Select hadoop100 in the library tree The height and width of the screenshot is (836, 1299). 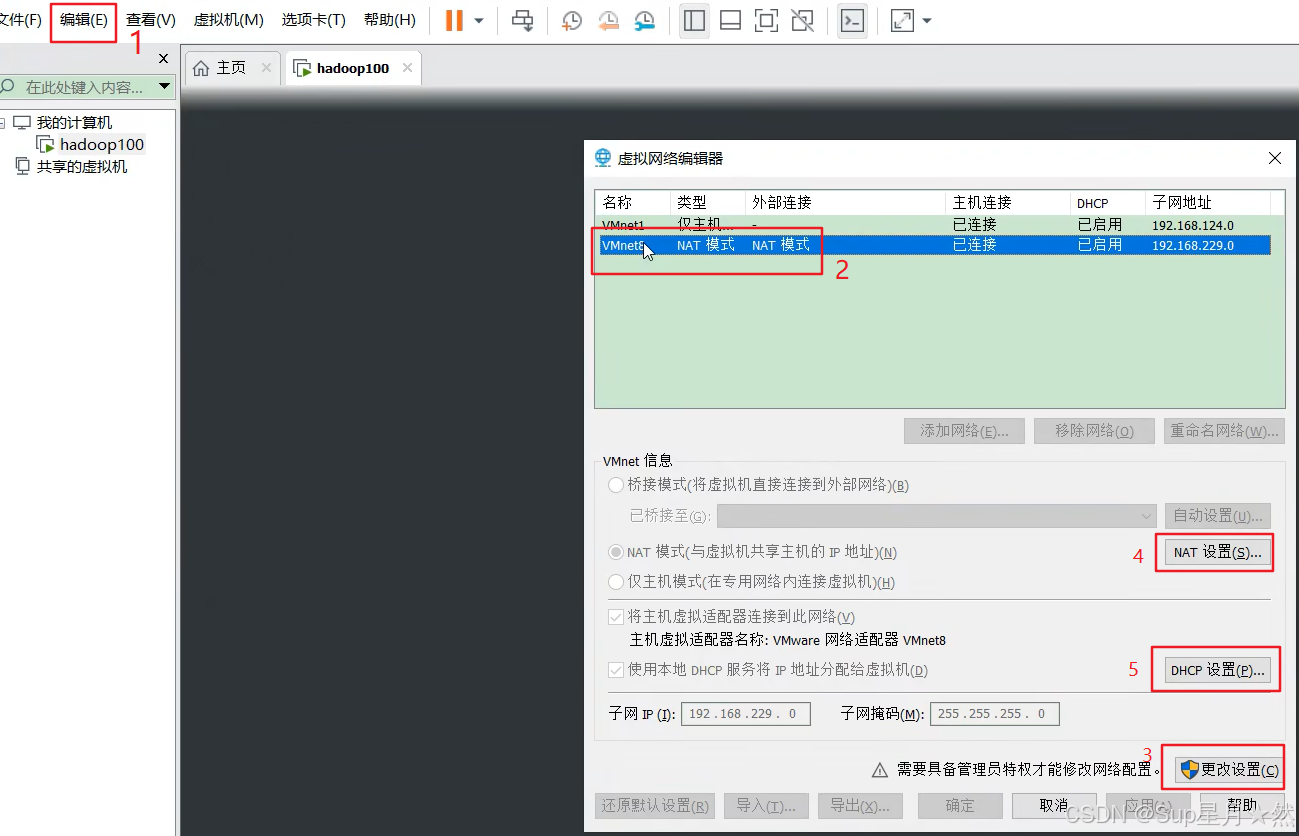[x=102, y=145]
